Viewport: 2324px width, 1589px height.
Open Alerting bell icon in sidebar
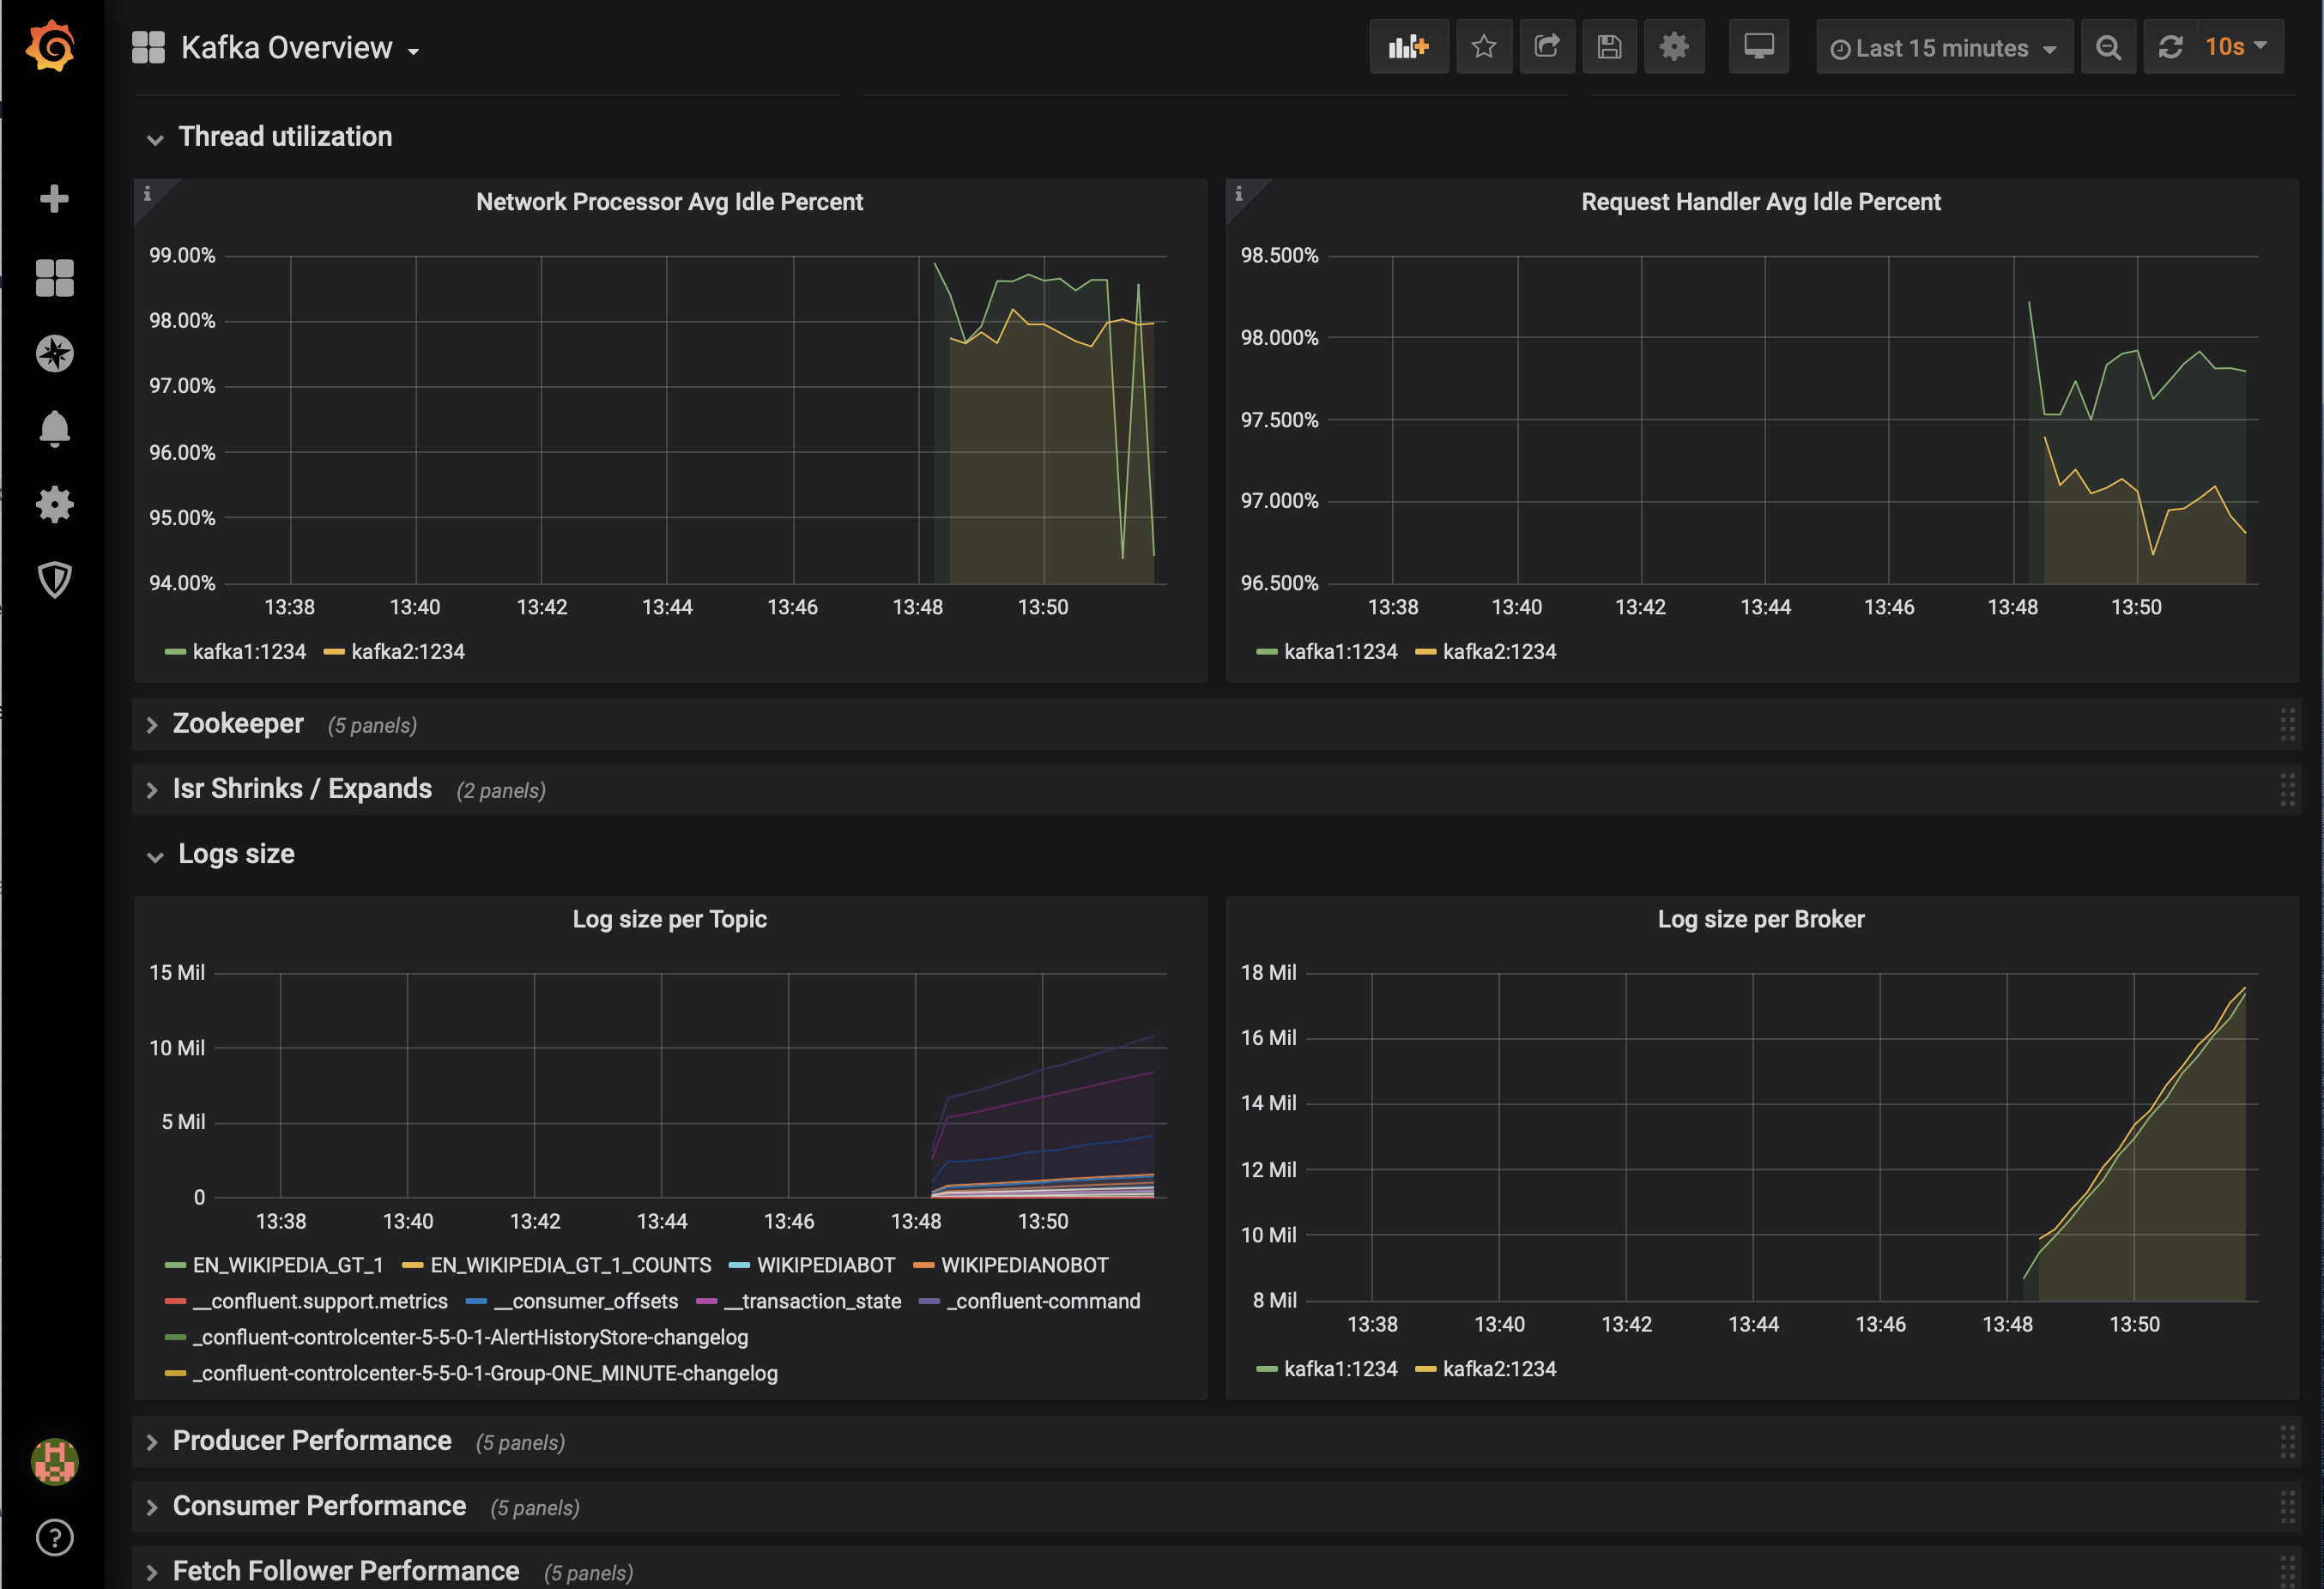tap(54, 429)
